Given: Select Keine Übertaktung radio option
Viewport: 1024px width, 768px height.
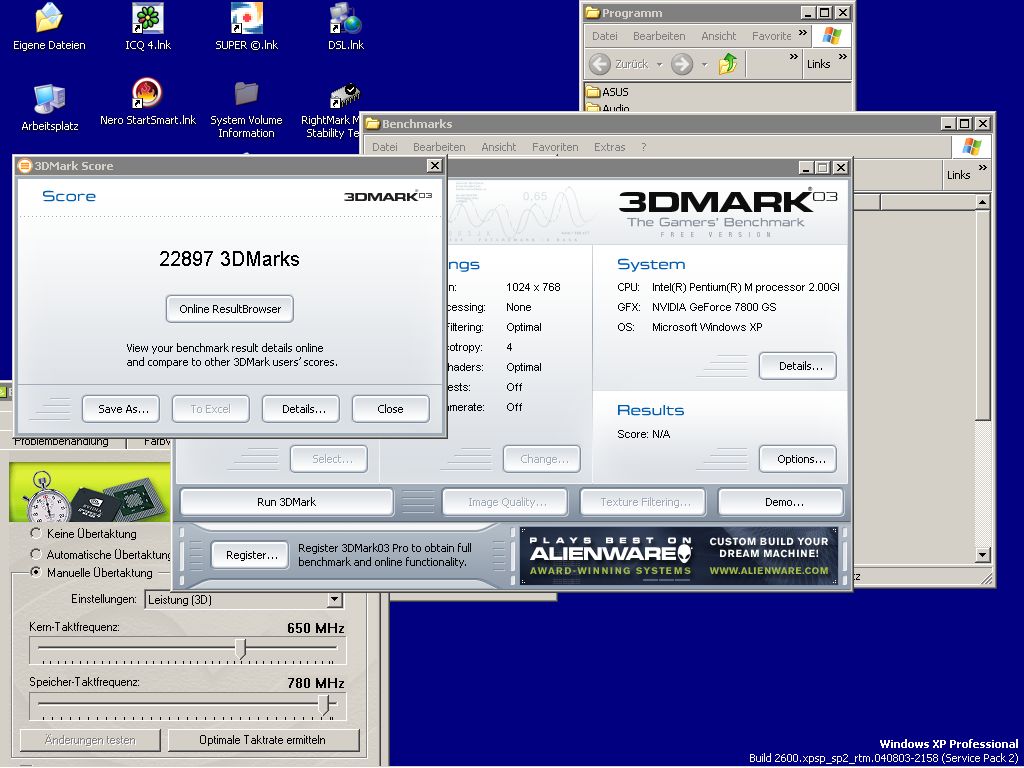Looking at the screenshot, I should 37,534.
